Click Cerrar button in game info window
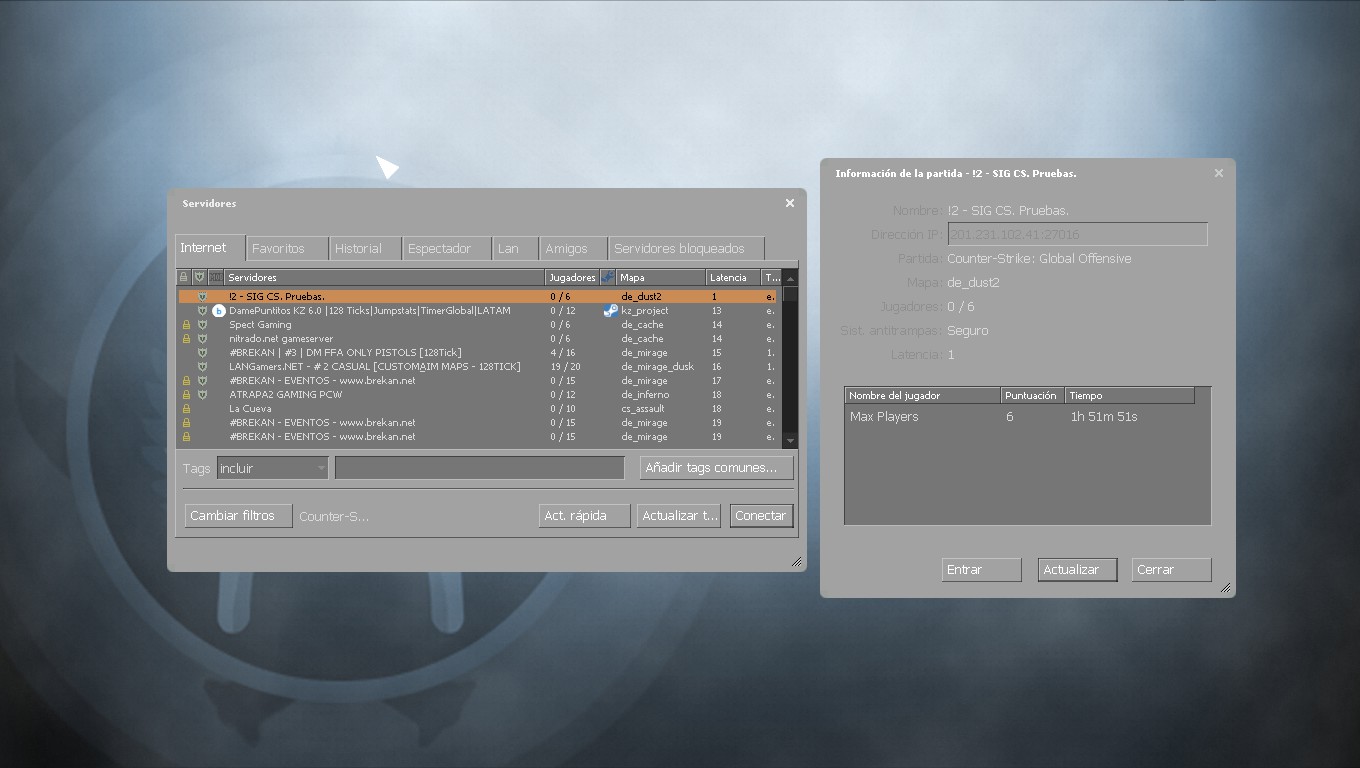 (x=1171, y=570)
